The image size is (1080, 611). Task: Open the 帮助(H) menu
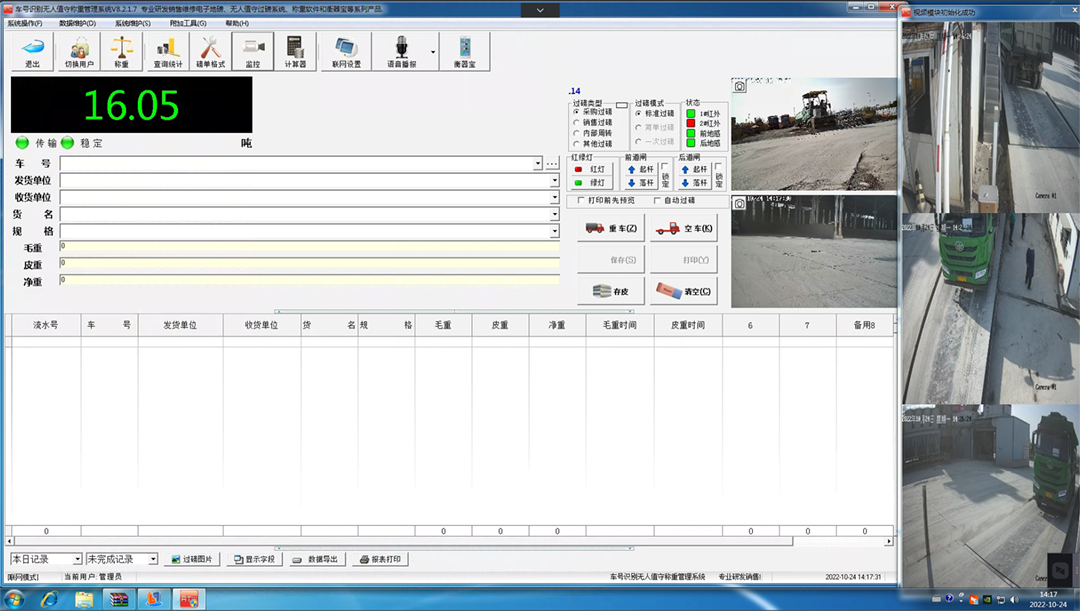[x=237, y=23]
